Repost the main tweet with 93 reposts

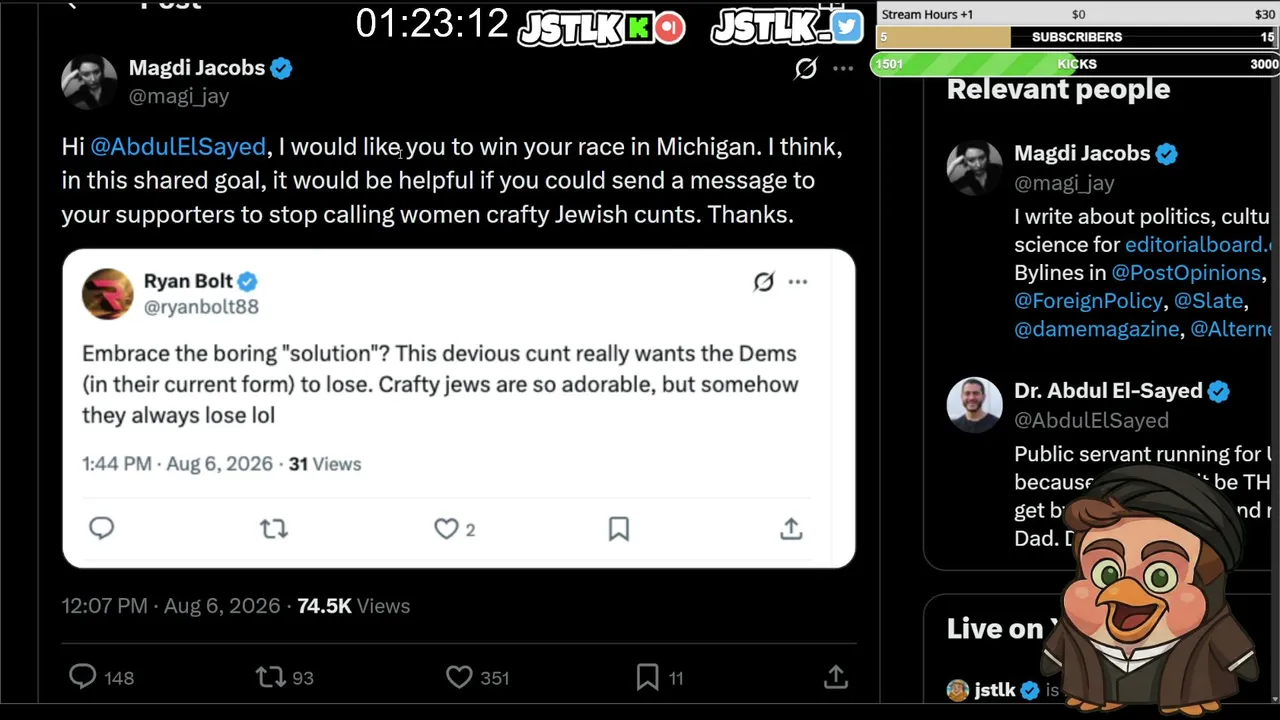[x=271, y=677]
